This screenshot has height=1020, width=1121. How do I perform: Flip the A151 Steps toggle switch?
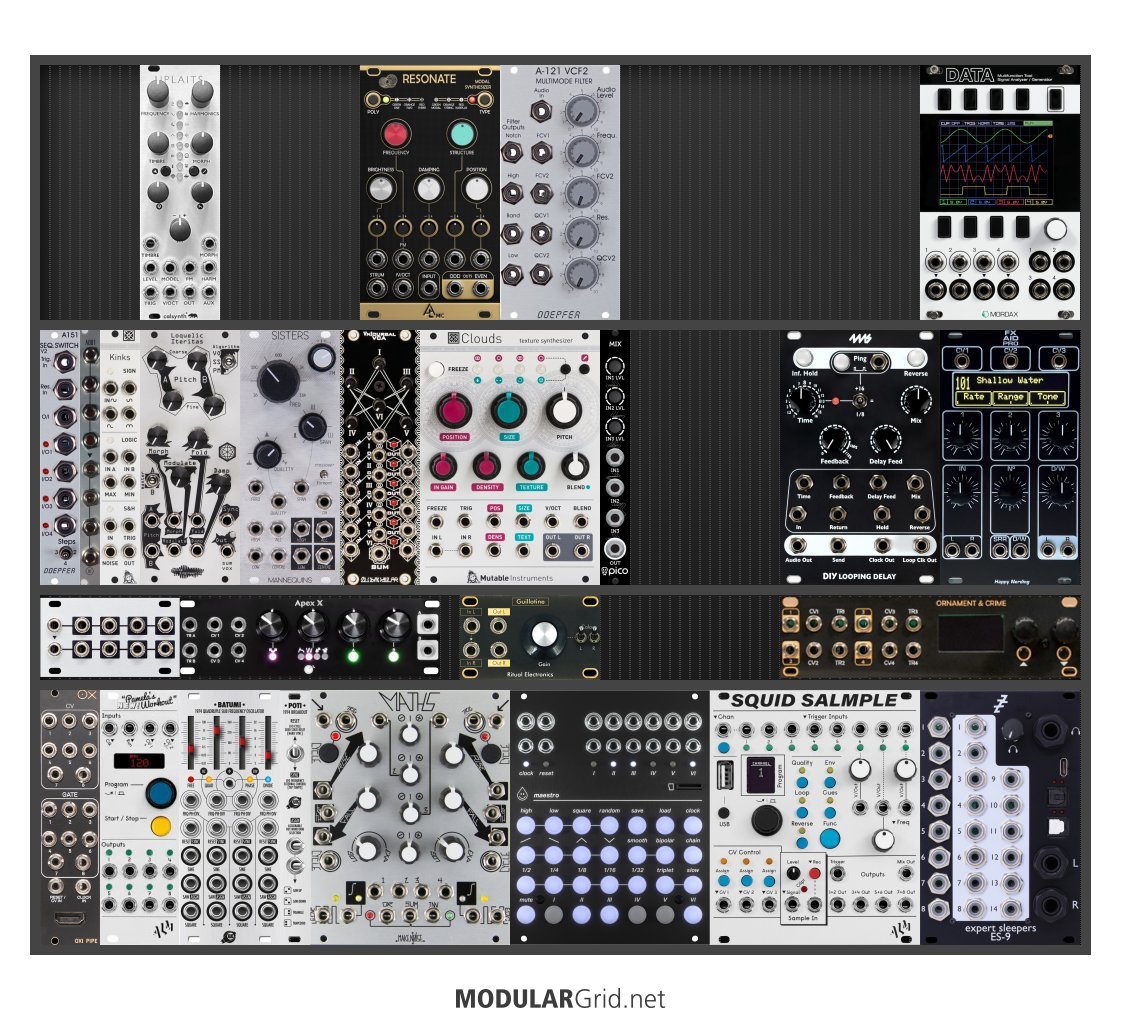pos(65,553)
